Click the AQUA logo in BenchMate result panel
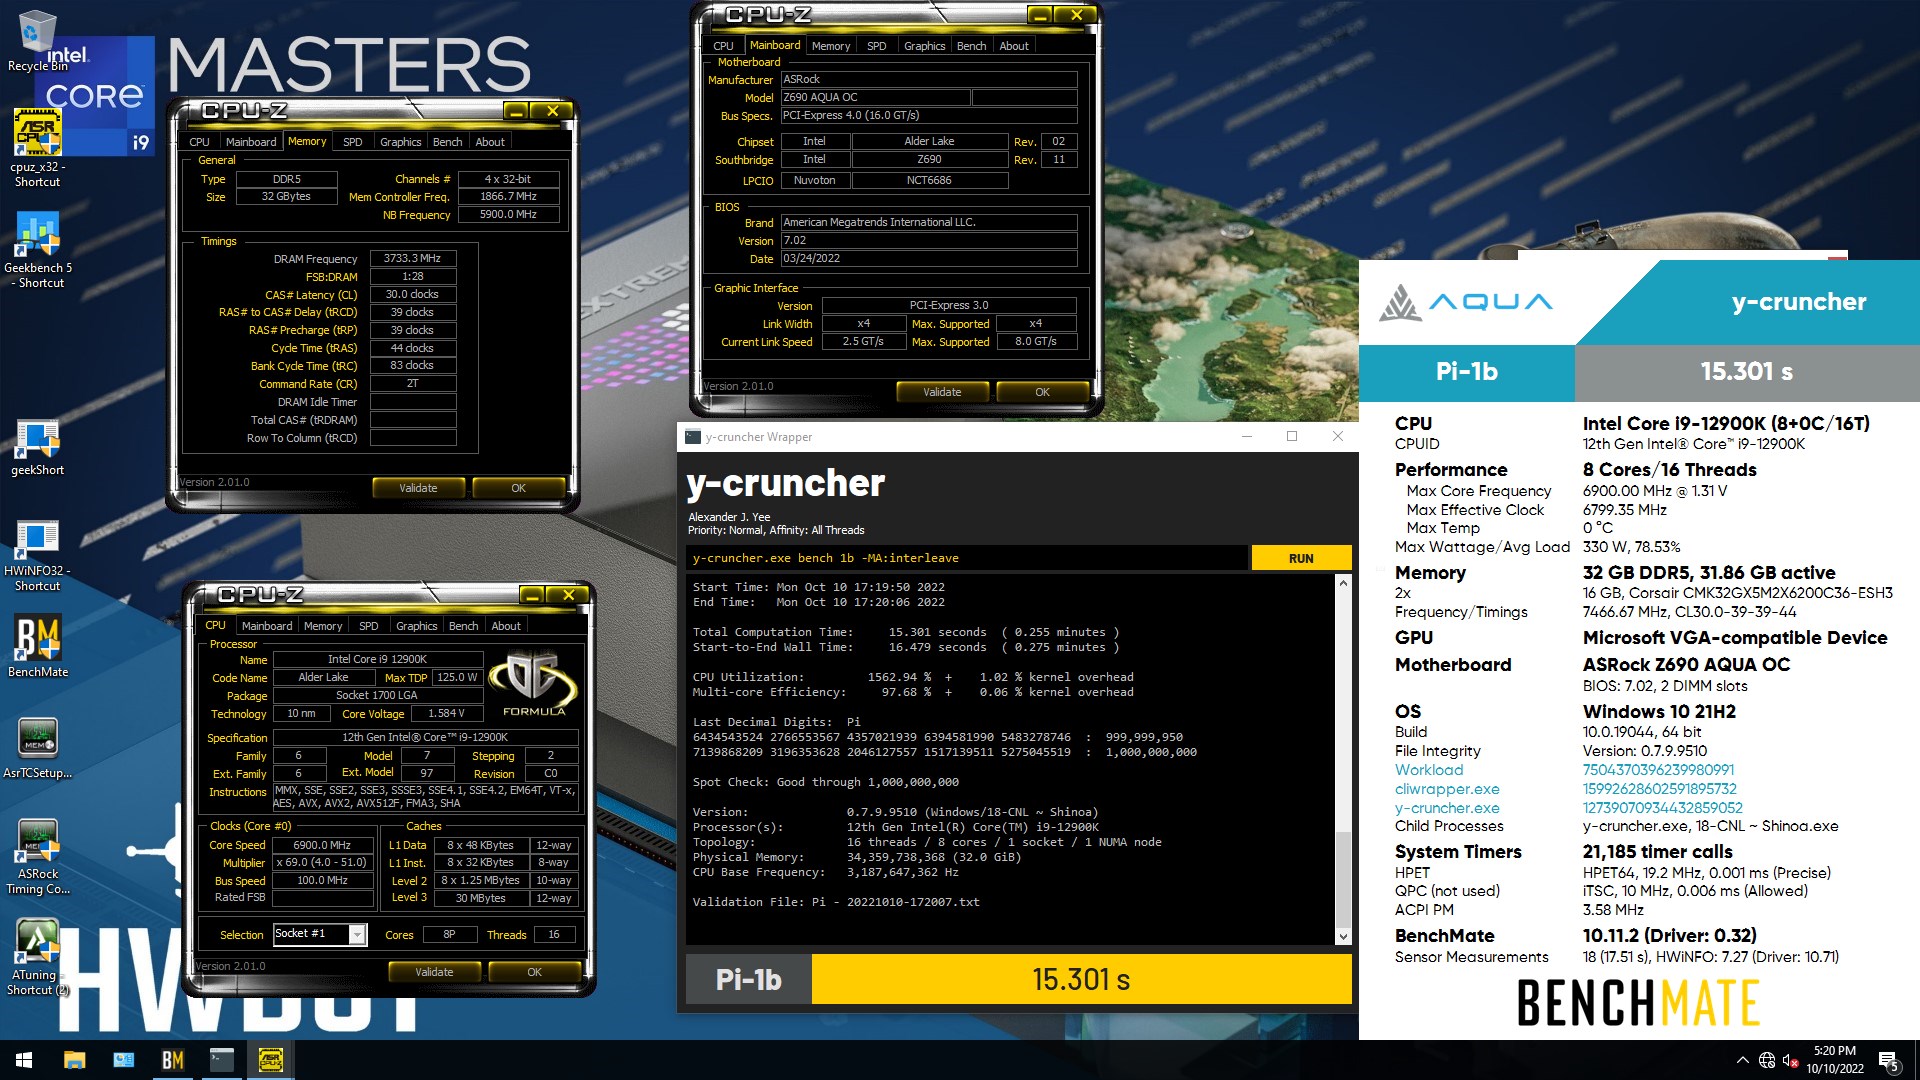The image size is (1920, 1080). click(1466, 302)
